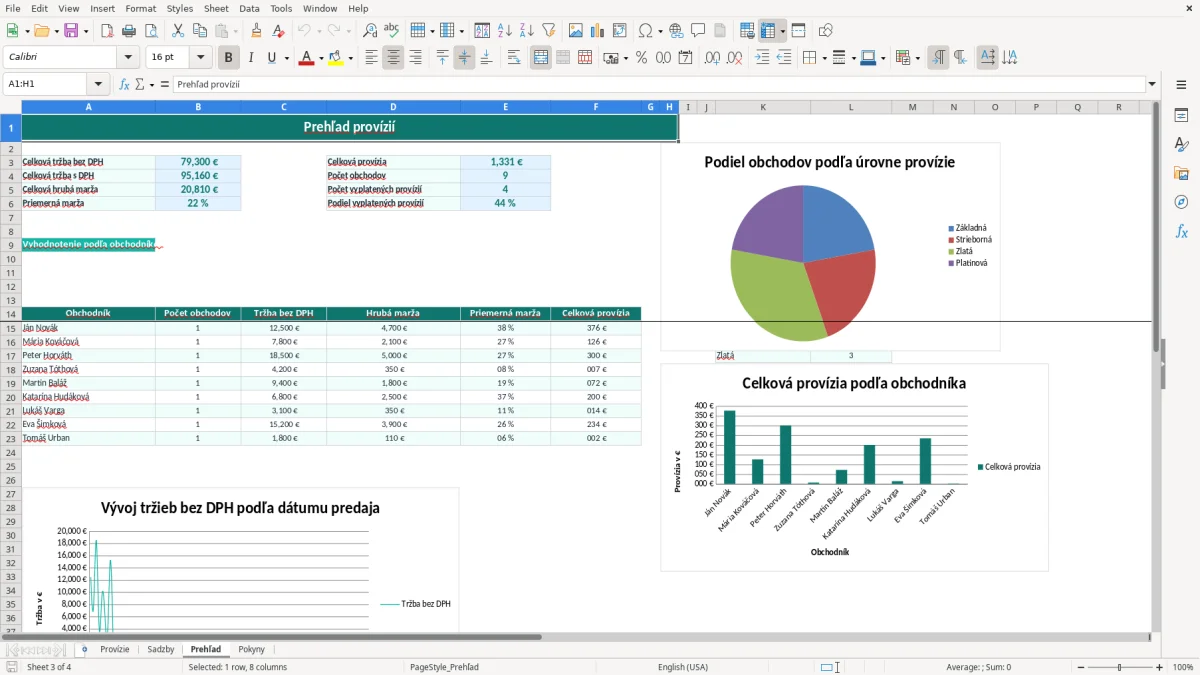1200x675 pixels.
Task: Open the font name dropdown for Calibri
Action: pyautogui.click(x=128, y=58)
